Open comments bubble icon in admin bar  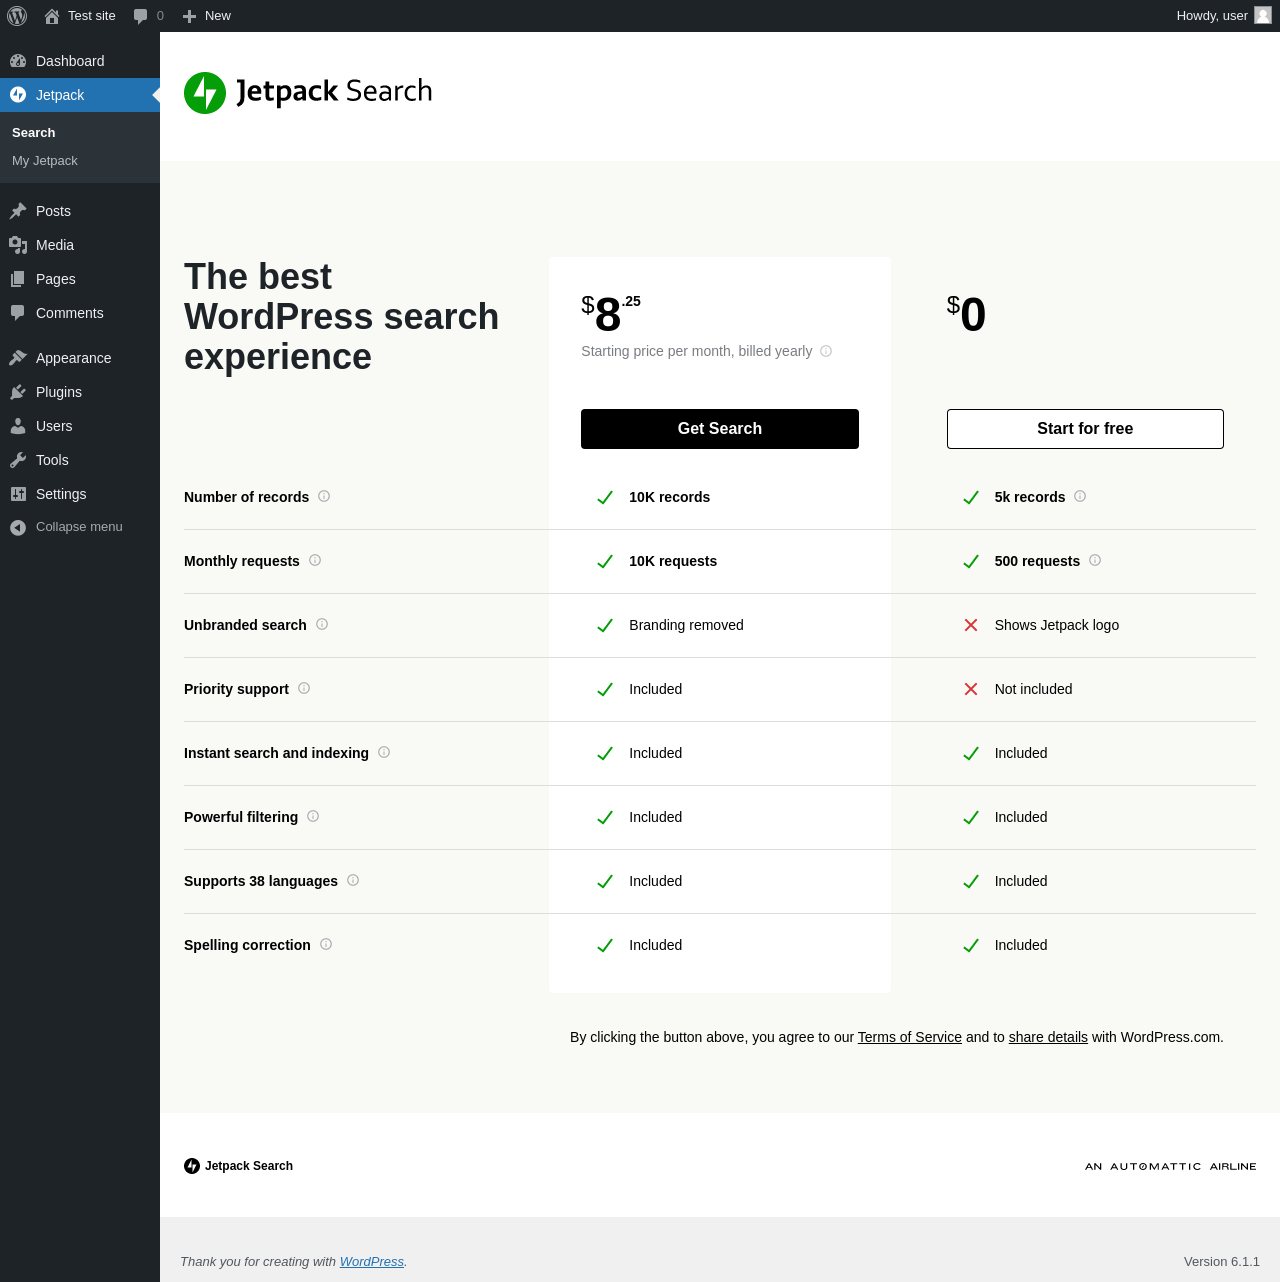point(141,16)
